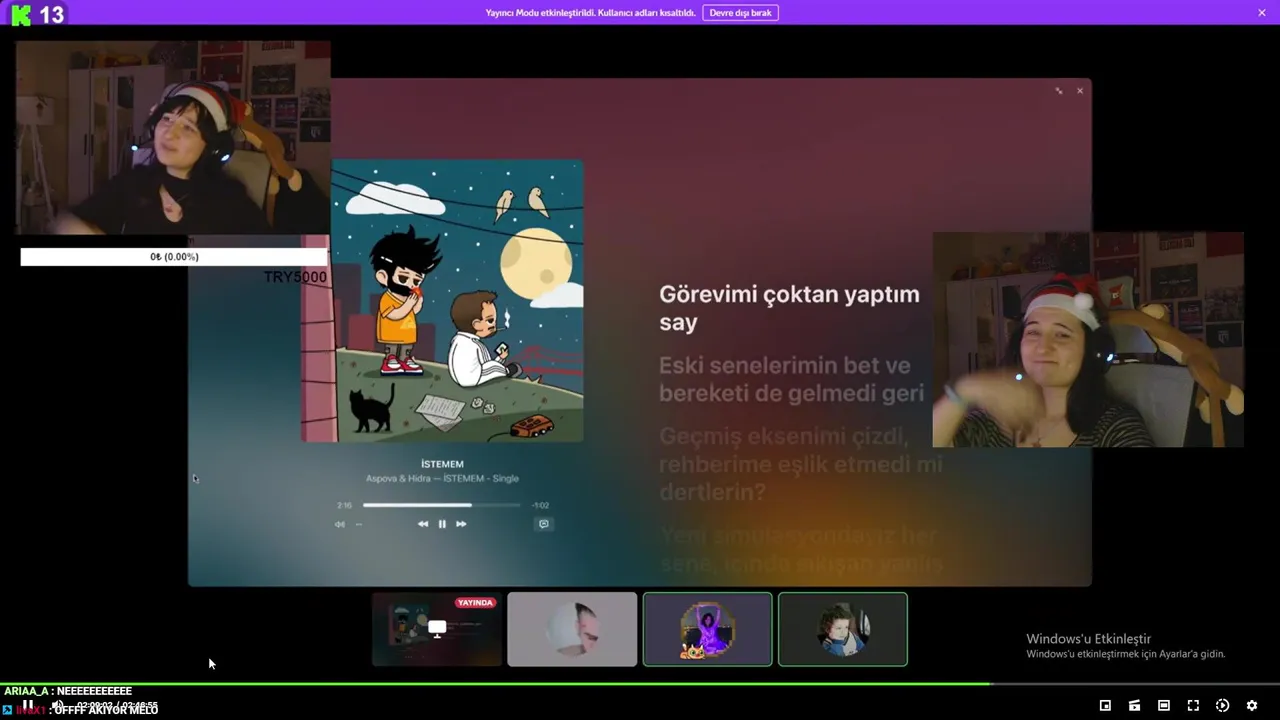The height and width of the screenshot is (720, 1280).
Task: Select the second participant thumbnail with white avatar
Action: [572, 629]
